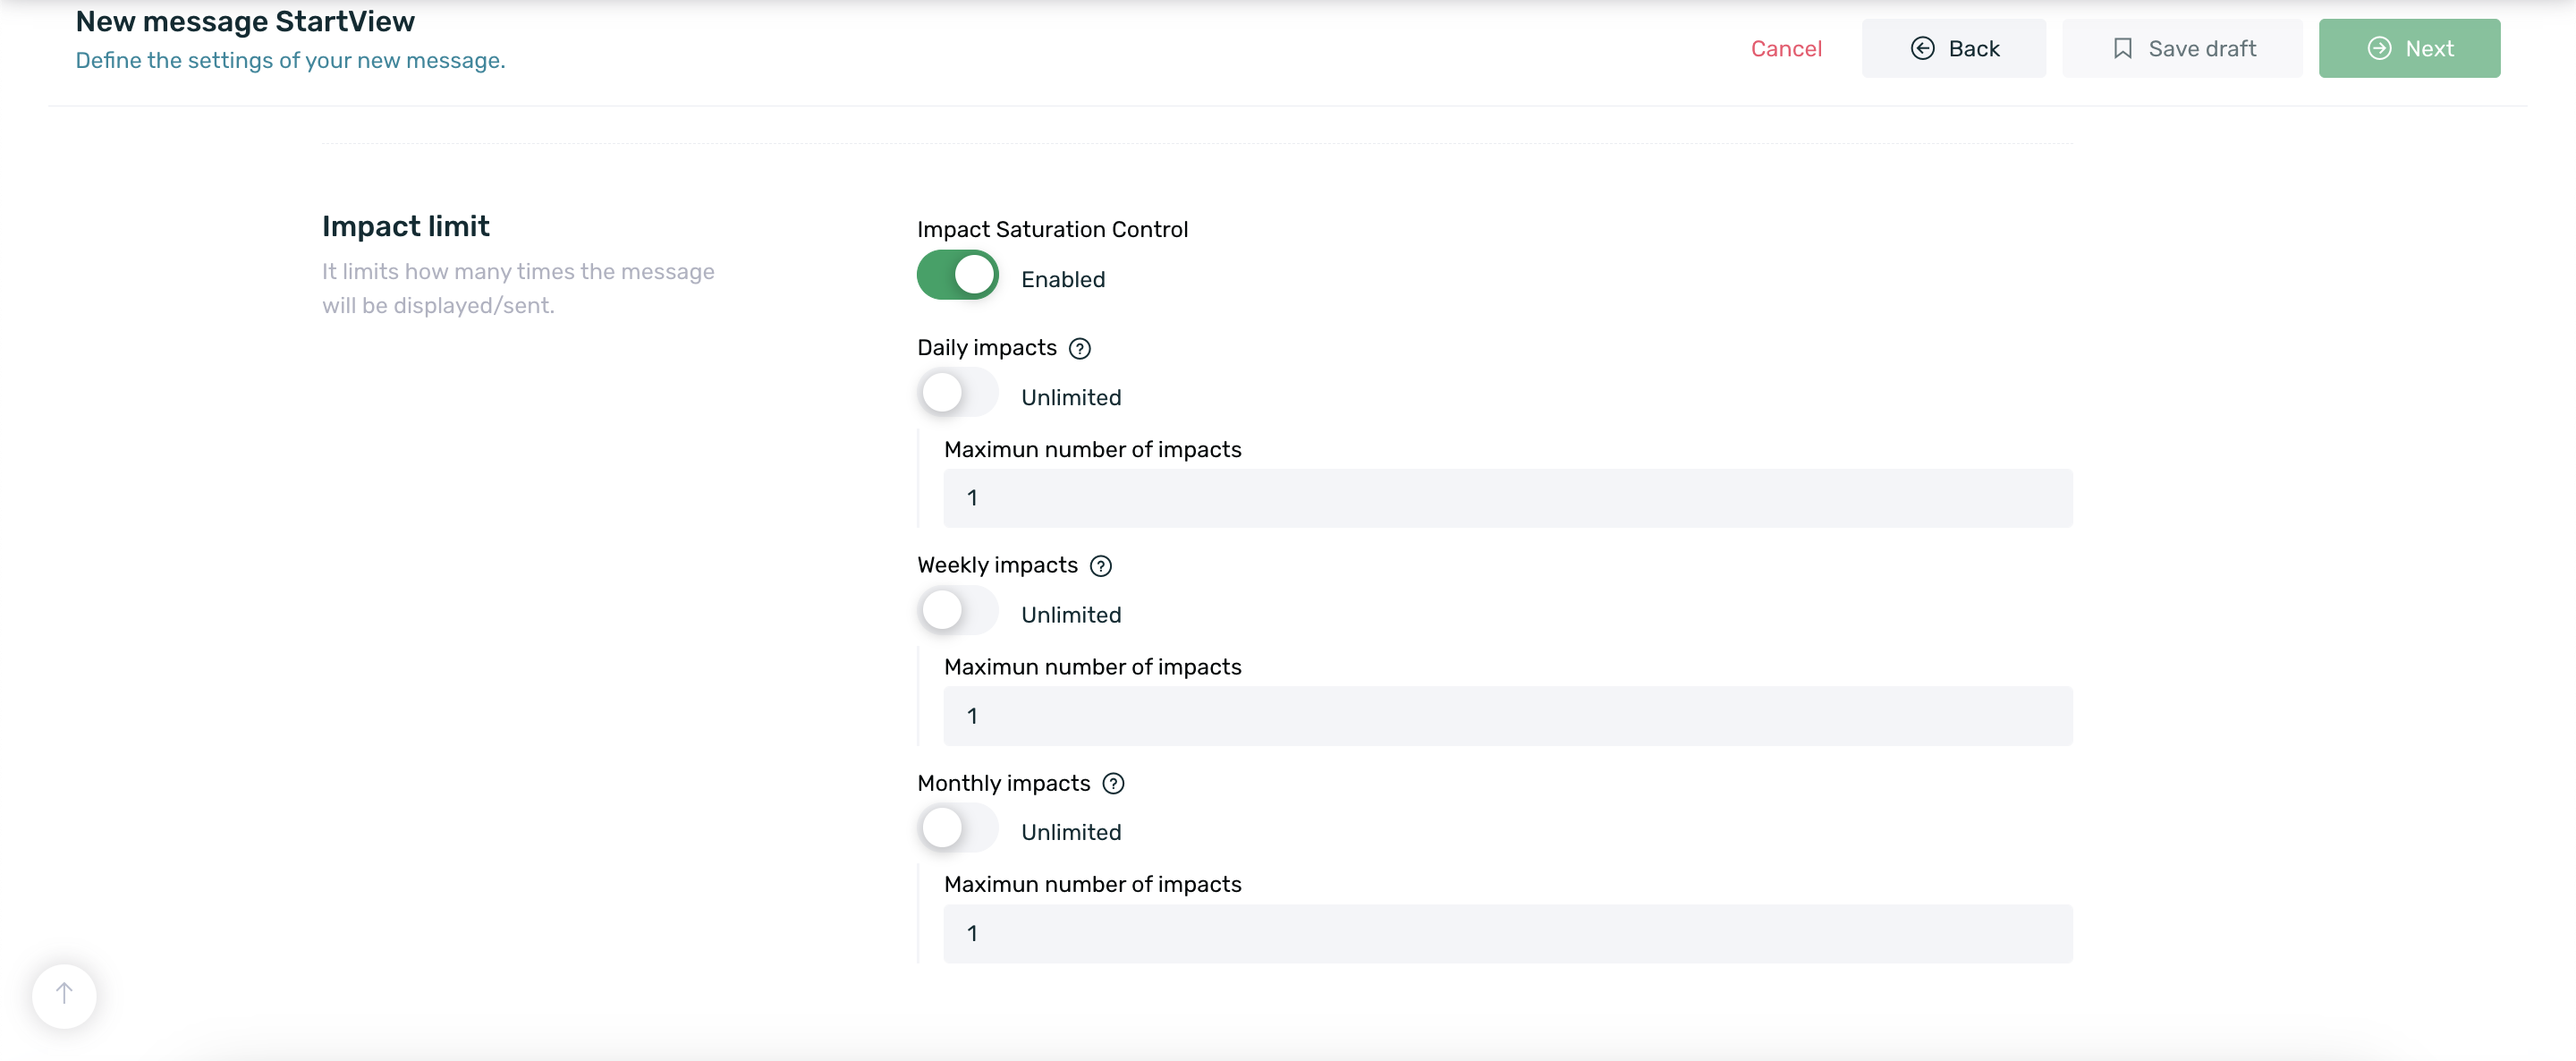Screen dimensions: 2576x1061
Task: Enable the Monthly impacts Unlimited switch
Action: click(x=957, y=828)
